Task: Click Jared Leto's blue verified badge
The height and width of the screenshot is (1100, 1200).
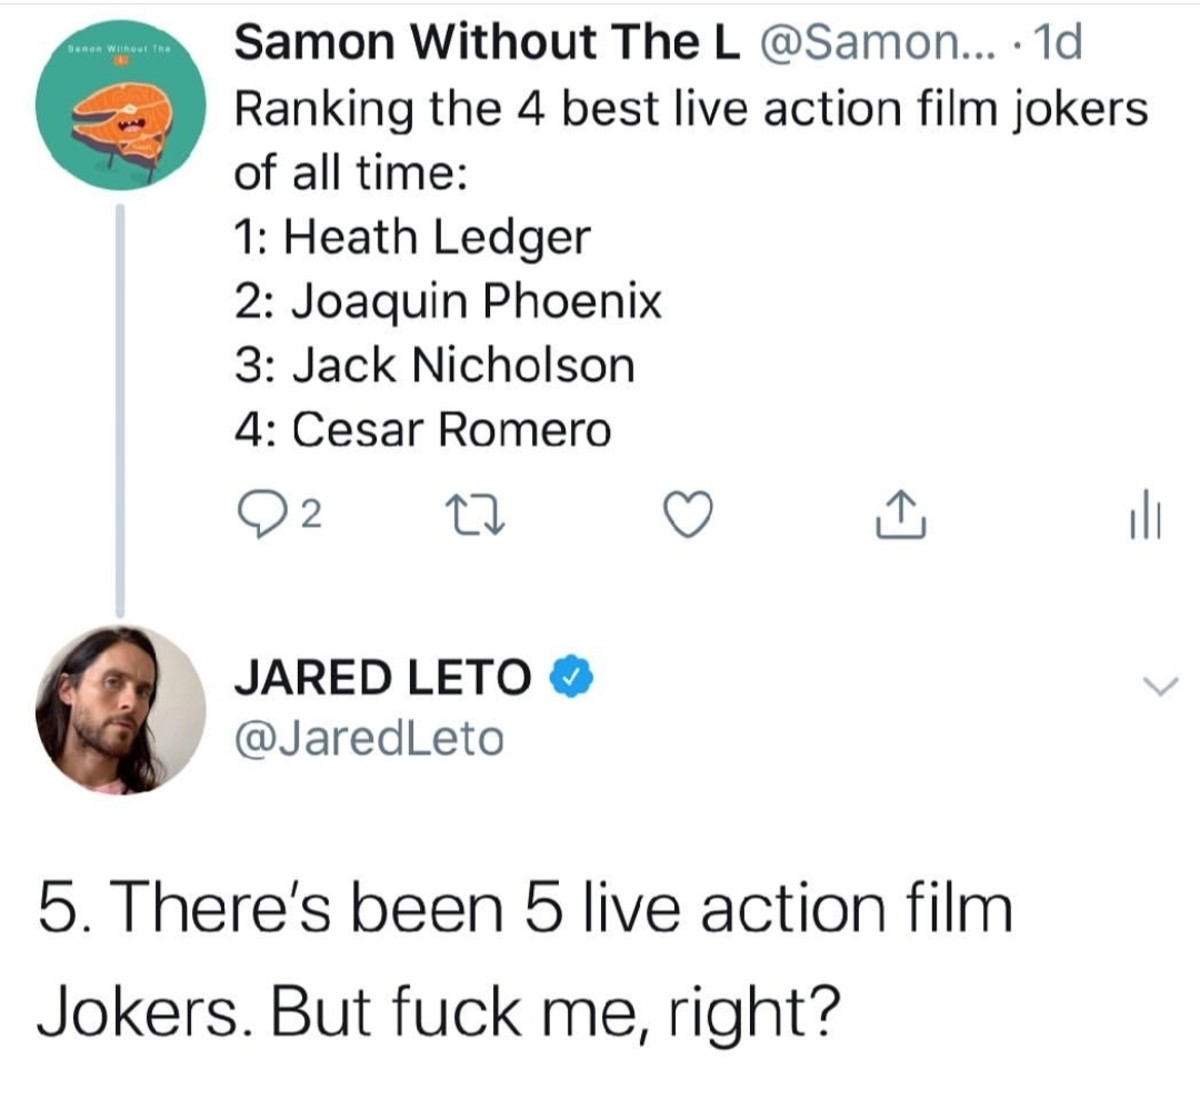Action: pos(573,677)
